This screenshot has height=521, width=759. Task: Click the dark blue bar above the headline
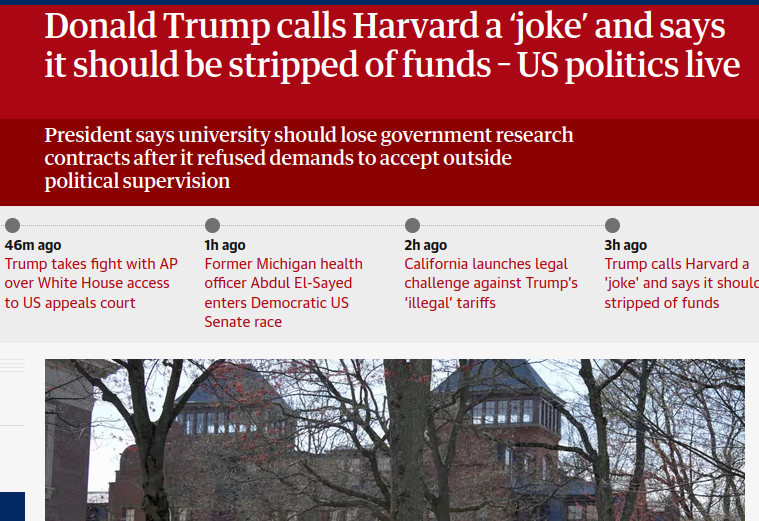pos(380,2)
